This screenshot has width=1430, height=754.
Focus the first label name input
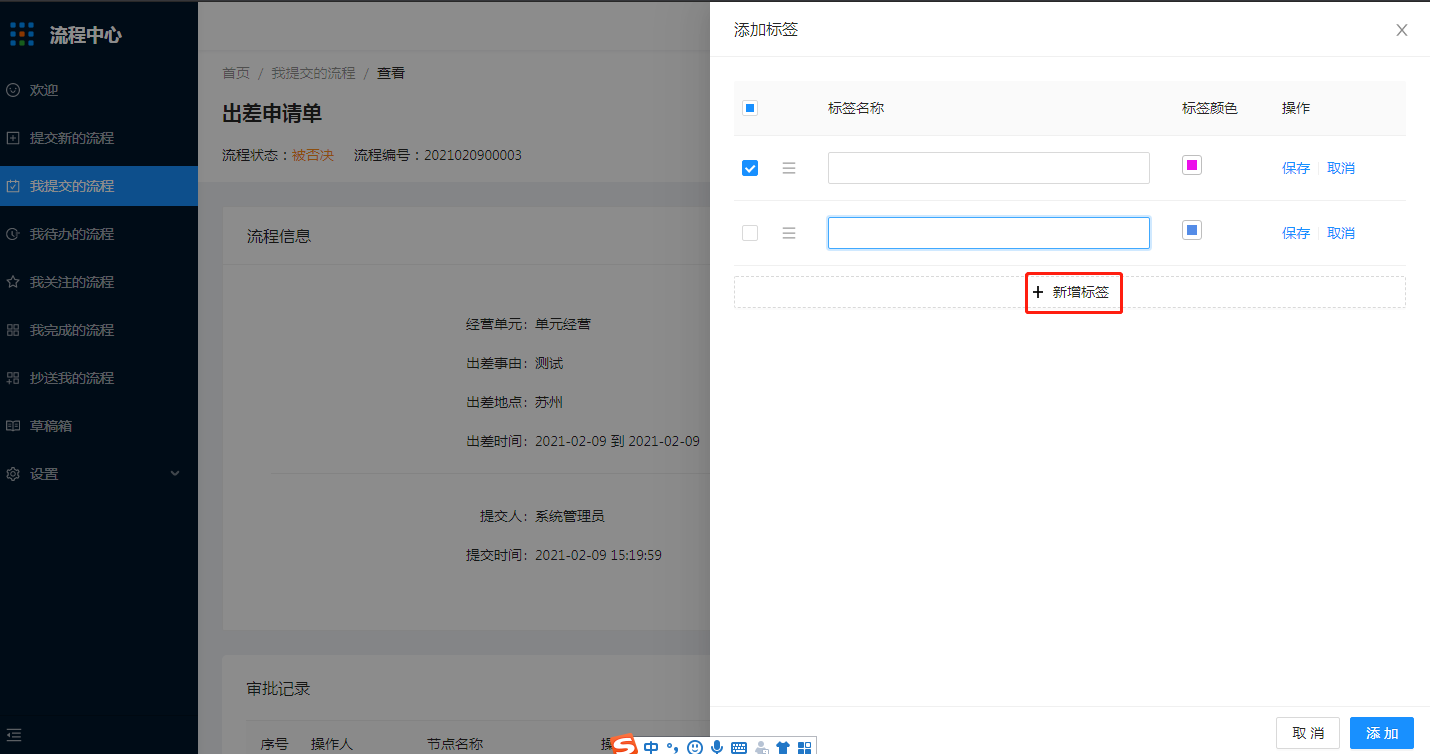pos(989,168)
